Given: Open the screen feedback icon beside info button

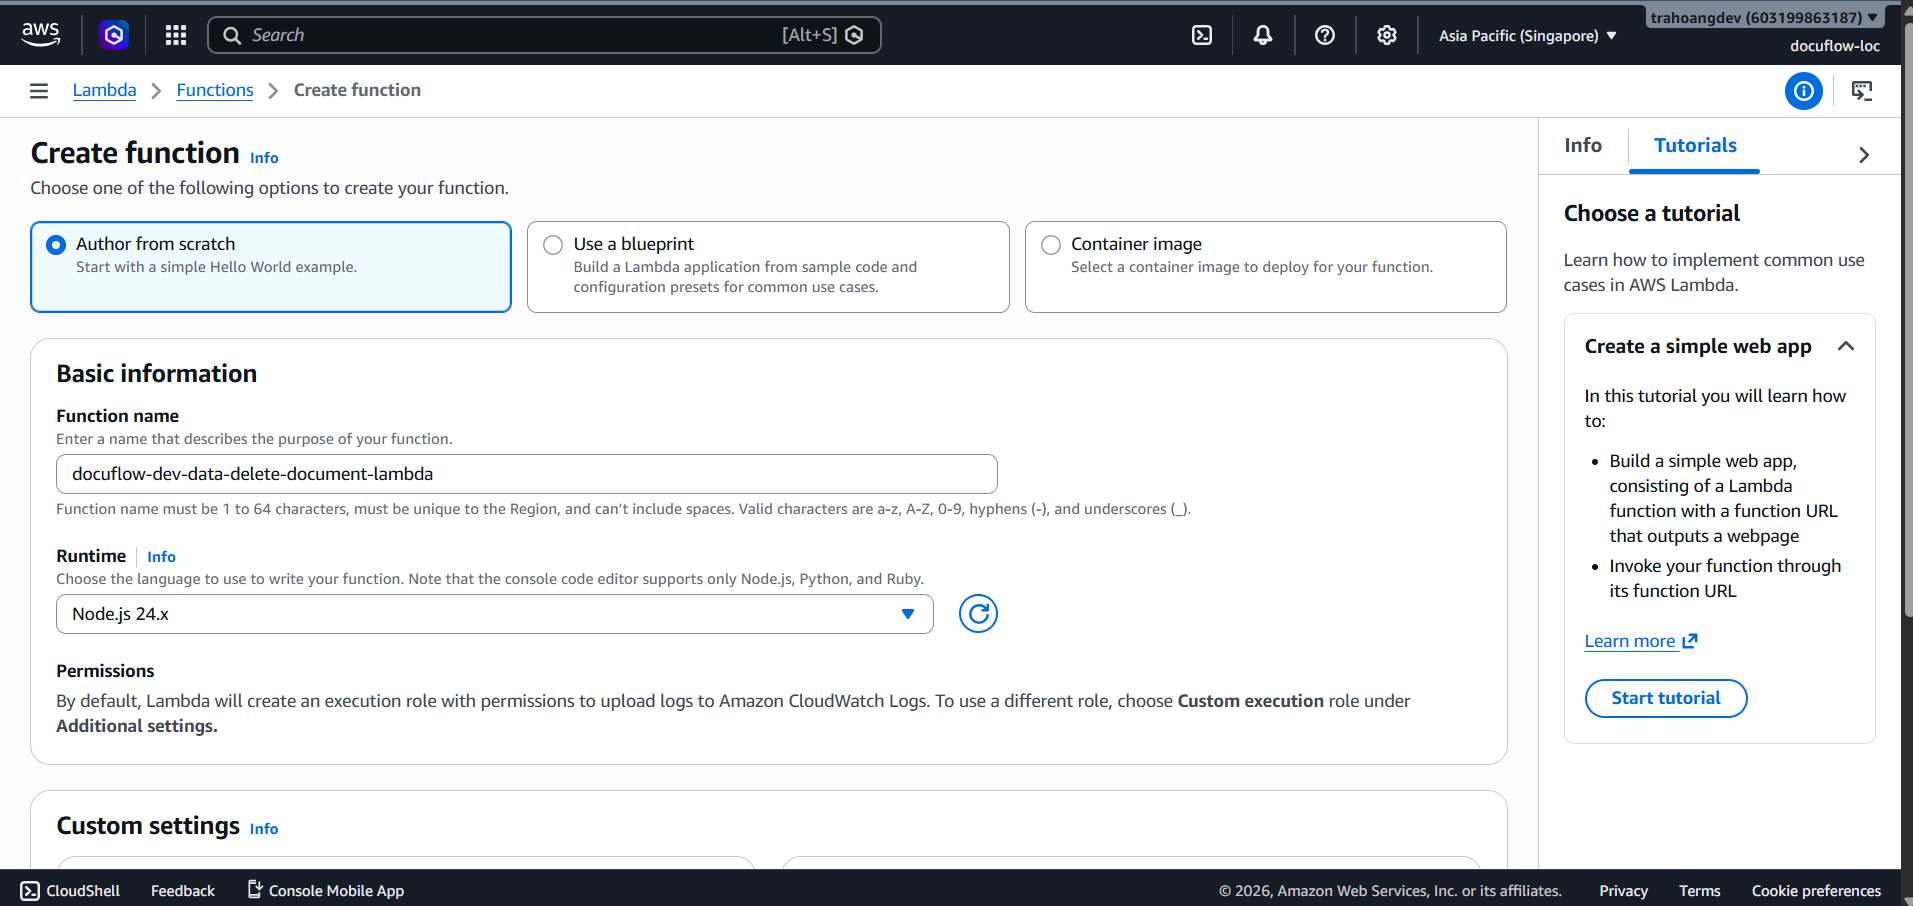Looking at the screenshot, I should (1862, 91).
